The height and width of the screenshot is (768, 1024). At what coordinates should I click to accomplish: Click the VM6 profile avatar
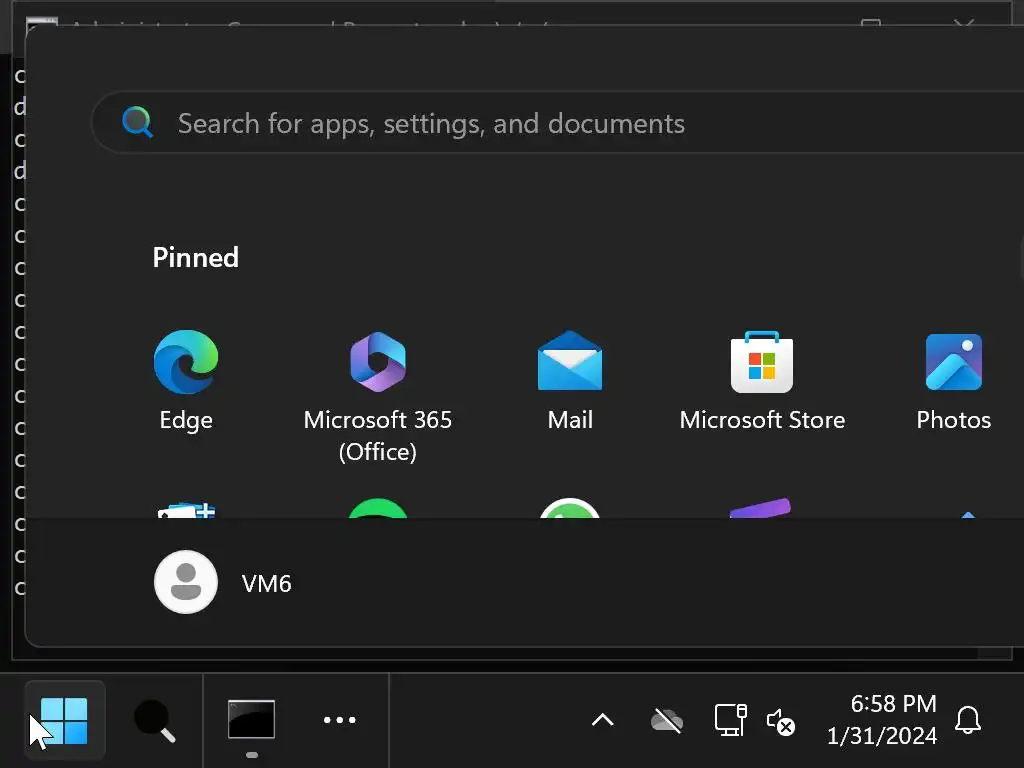click(186, 583)
